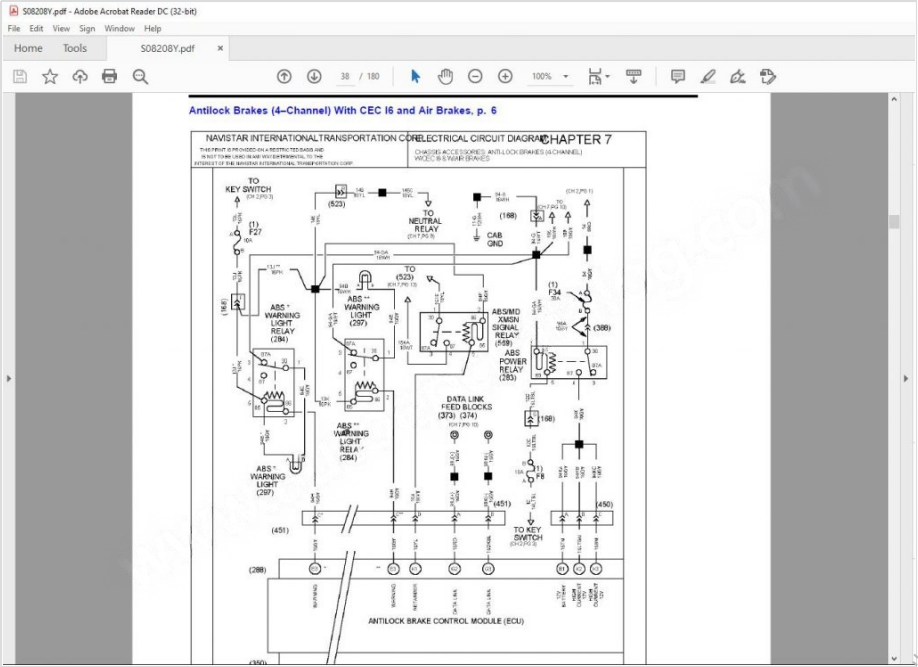Click the vertical scrollbar down arrow

point(895,657)
